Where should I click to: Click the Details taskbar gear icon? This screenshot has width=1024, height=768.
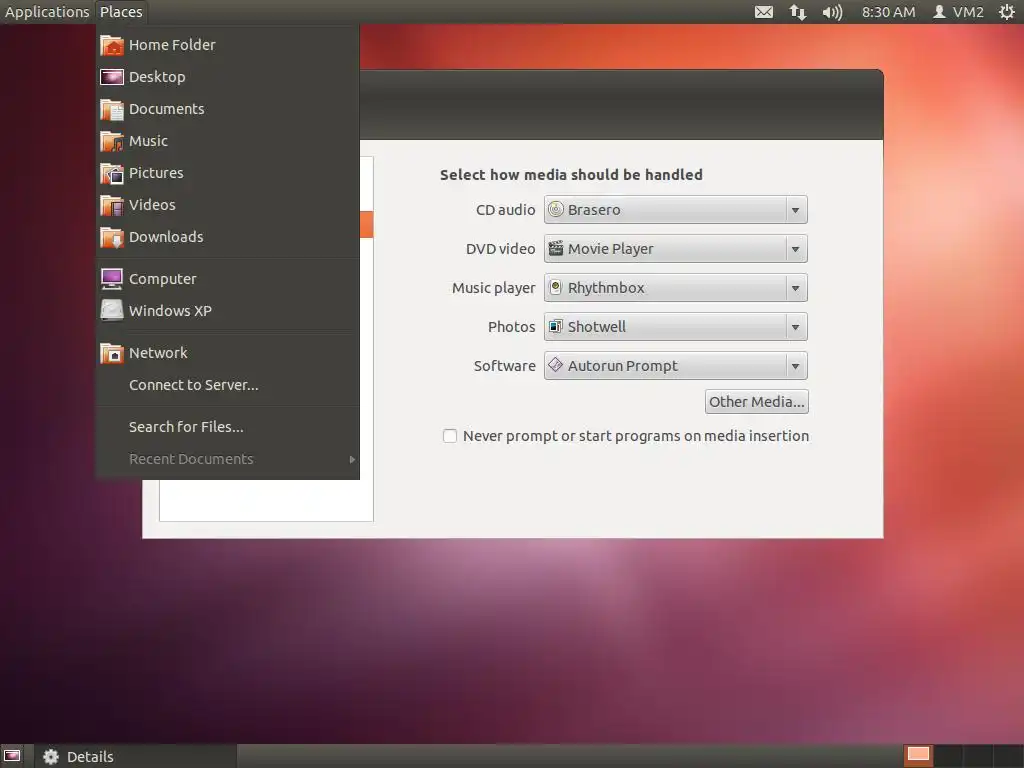[51, 756]
